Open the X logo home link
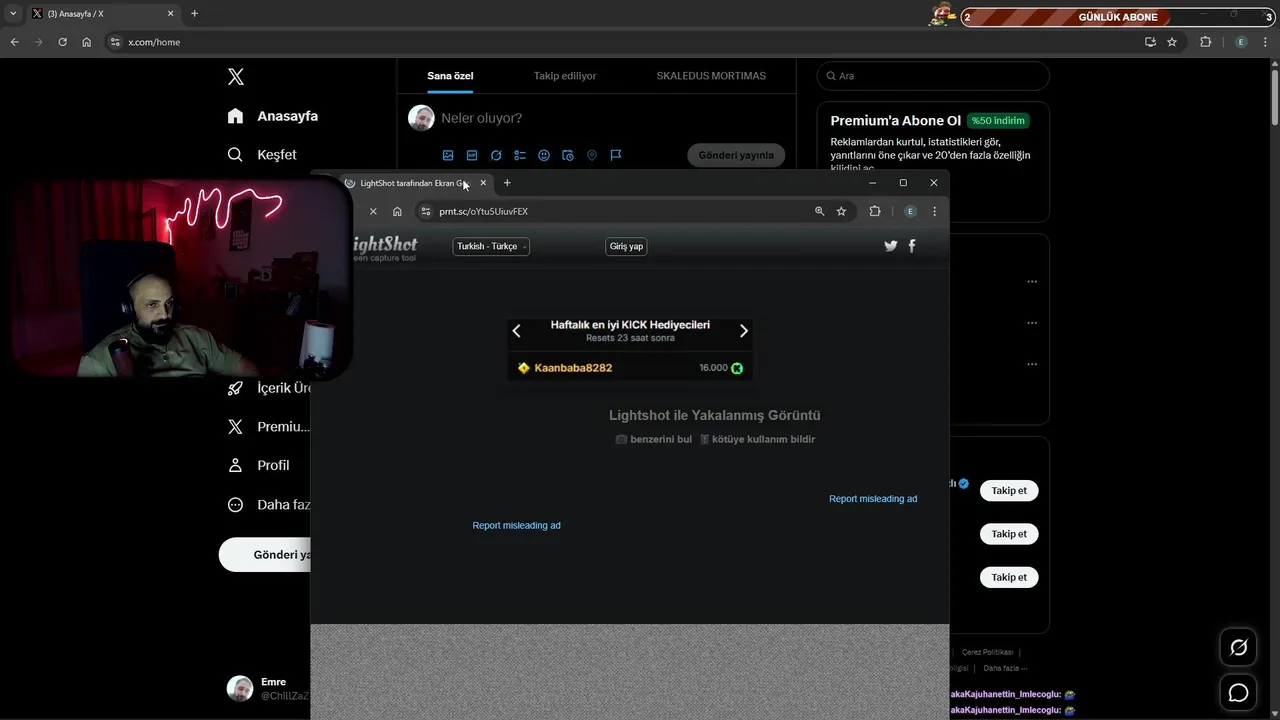This screenshot has height=720, width=1280. click(236, 77)
